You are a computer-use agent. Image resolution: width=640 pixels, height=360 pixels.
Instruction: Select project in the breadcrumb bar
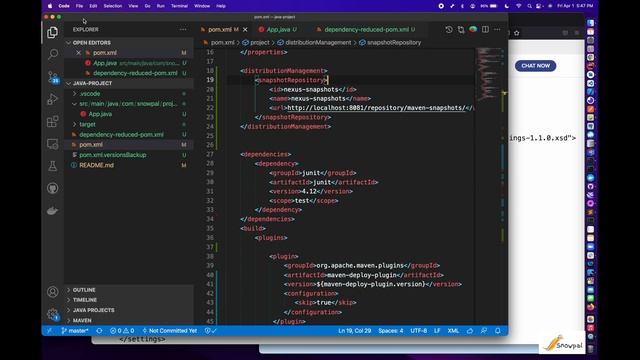[256, 42]
